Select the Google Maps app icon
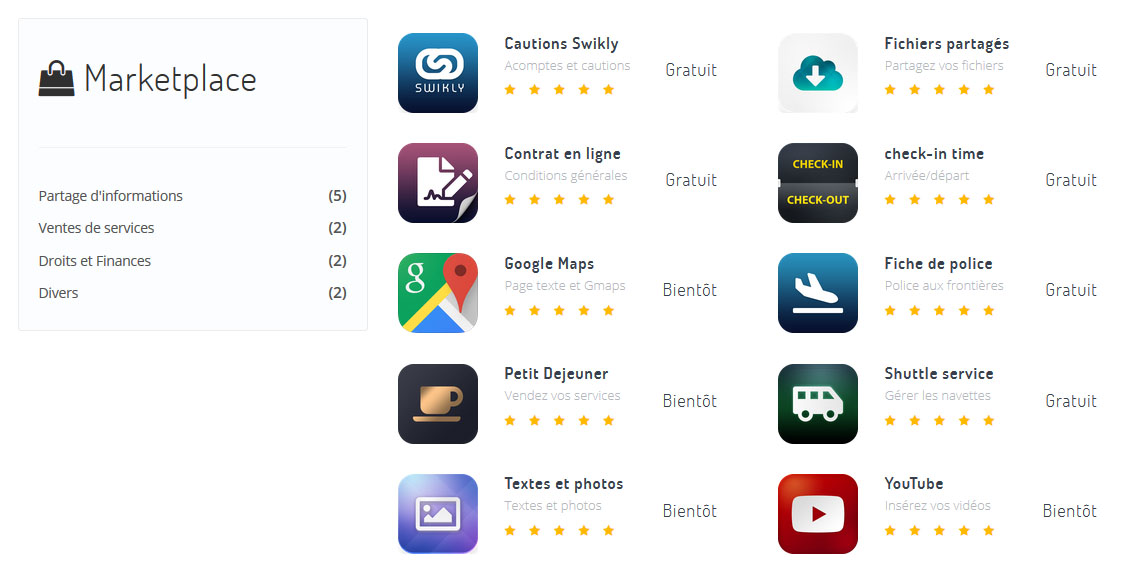 (x=438, y=293)
